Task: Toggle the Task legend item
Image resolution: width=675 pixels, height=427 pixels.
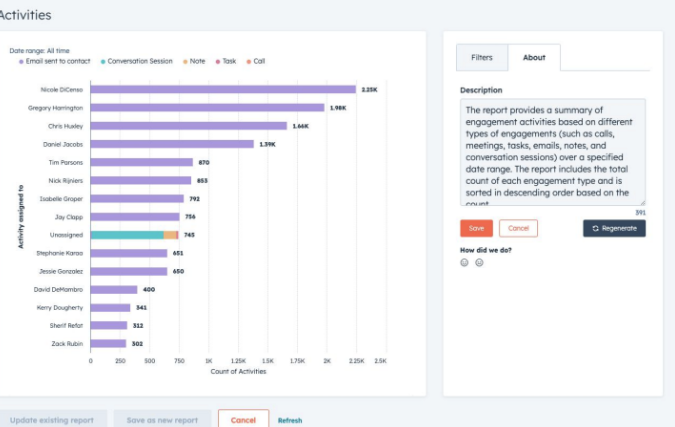Action: (226, 62)
